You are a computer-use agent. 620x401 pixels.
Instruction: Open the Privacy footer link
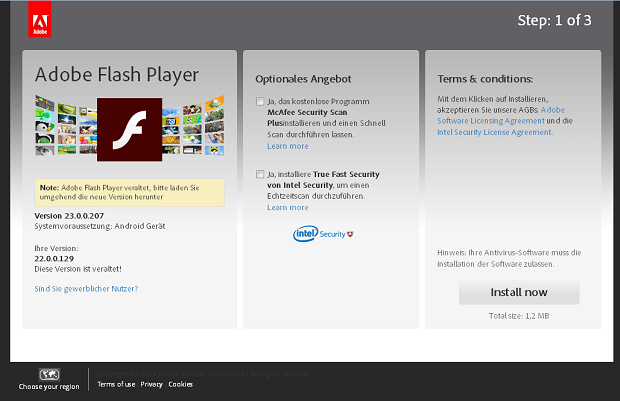[151, 384]
